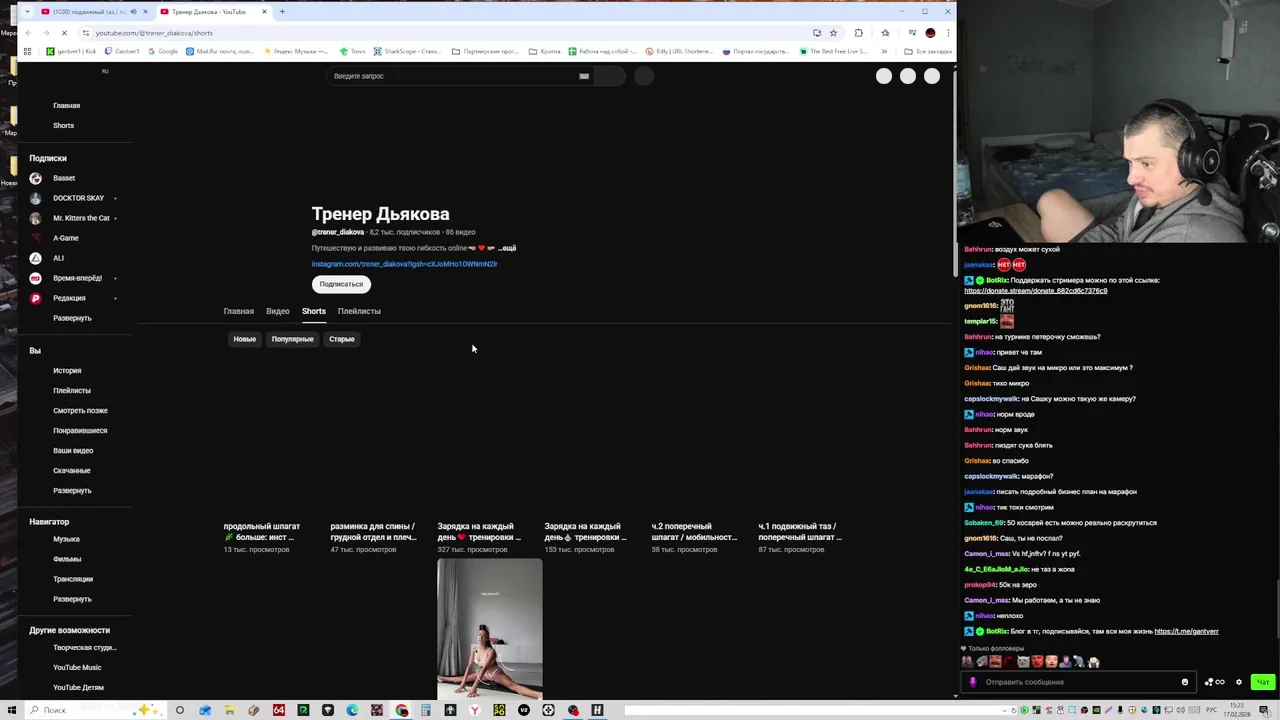Open Microsoft Edge from the taskbar
Viewport: 1280px width, 720px height.
(x=352, y=710)
